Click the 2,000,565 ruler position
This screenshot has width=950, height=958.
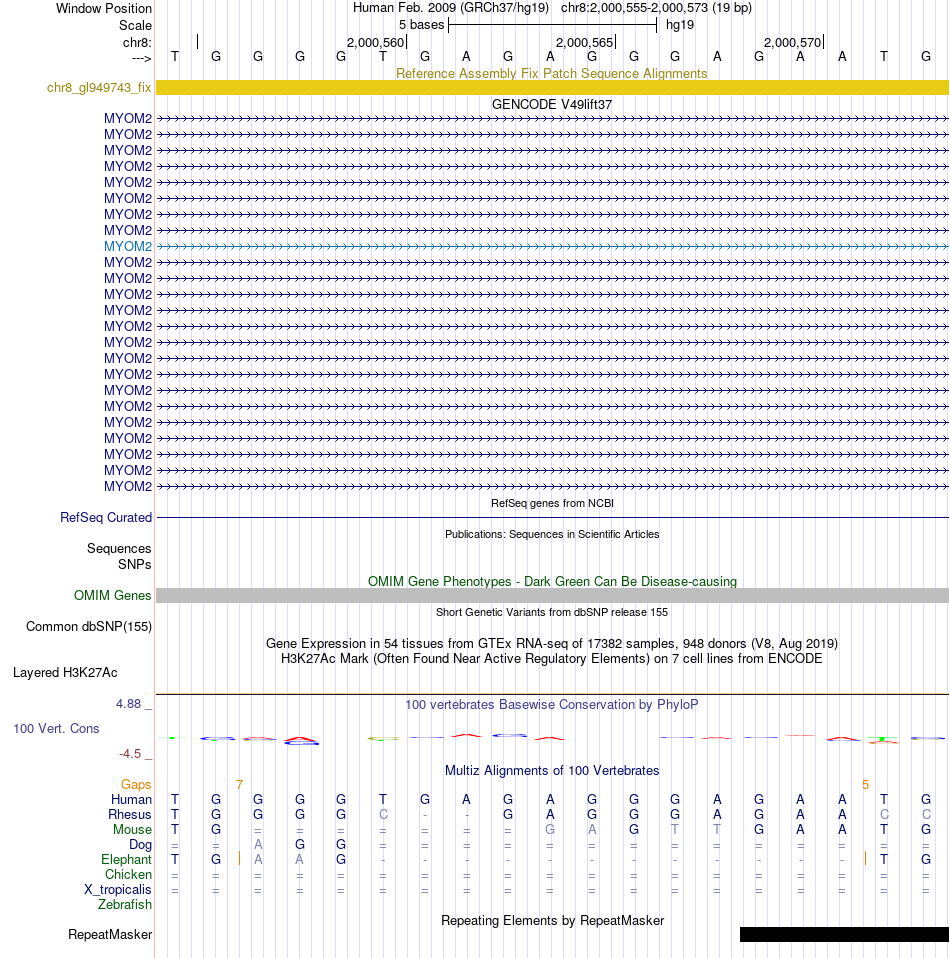coord(584,42)
